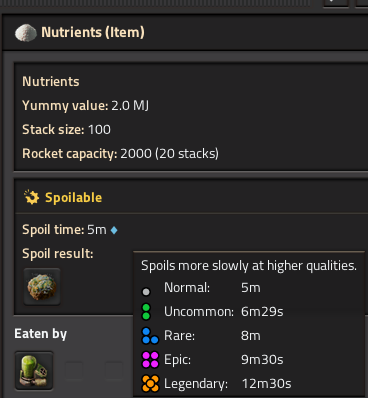The width and height of the screenshot is (368, 398).
Task: Open the spoilage spoil result item
Action: tap(42, 287)
